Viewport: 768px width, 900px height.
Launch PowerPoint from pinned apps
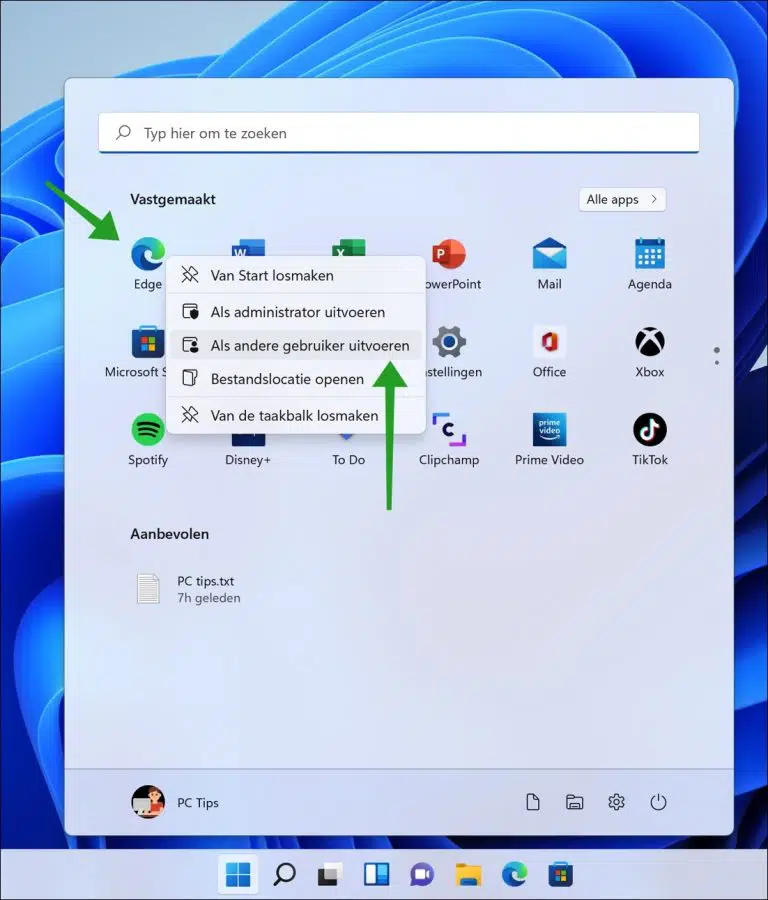(x=449, y=254)
